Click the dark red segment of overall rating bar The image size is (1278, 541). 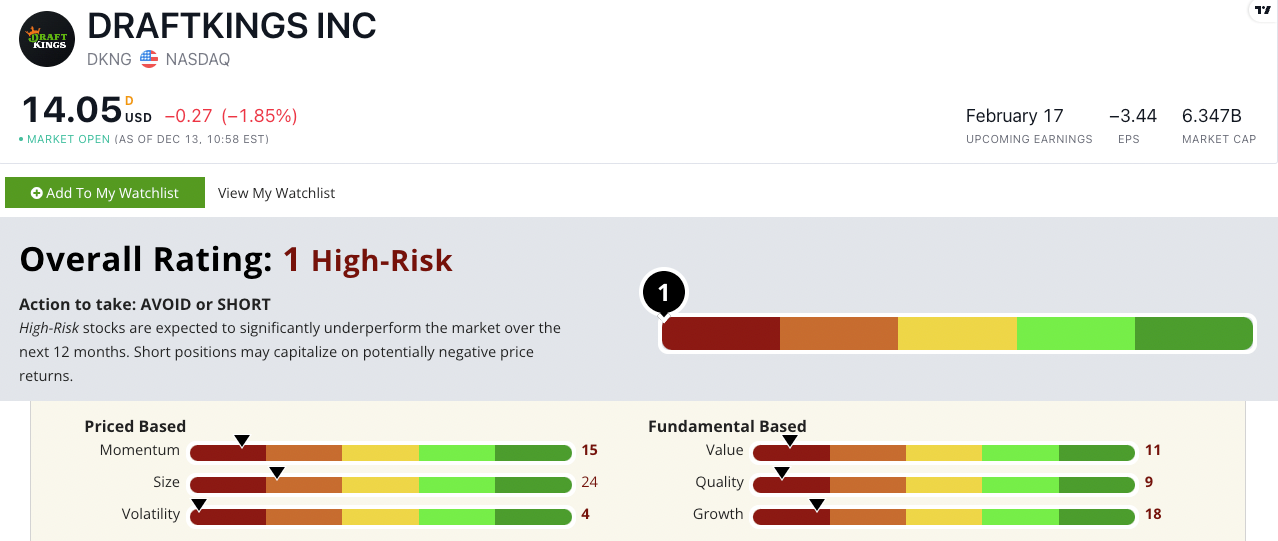tap(721, 334)
